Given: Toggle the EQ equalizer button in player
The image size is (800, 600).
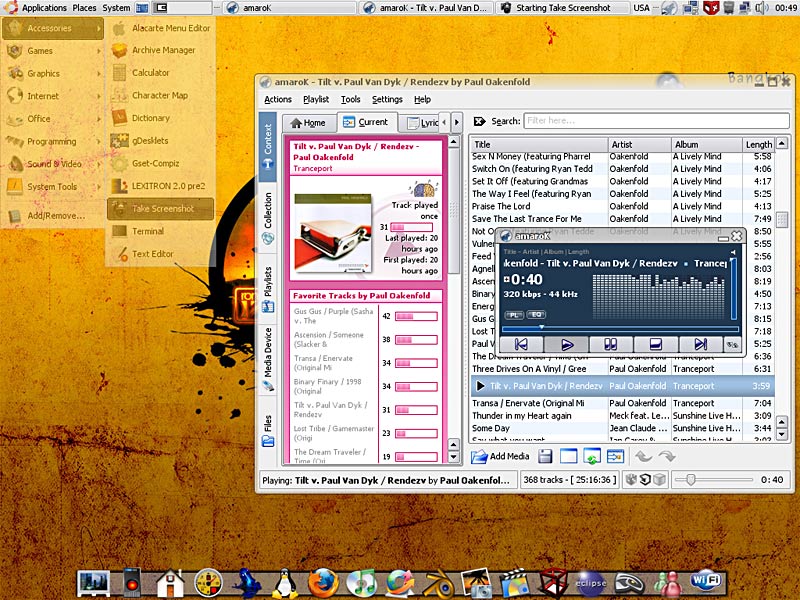Looking at the screenshot, I should click(536, 315).
